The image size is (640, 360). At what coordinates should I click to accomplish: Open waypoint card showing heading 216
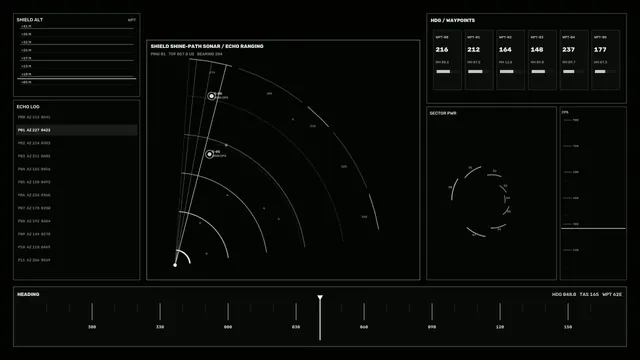(447, 60)
